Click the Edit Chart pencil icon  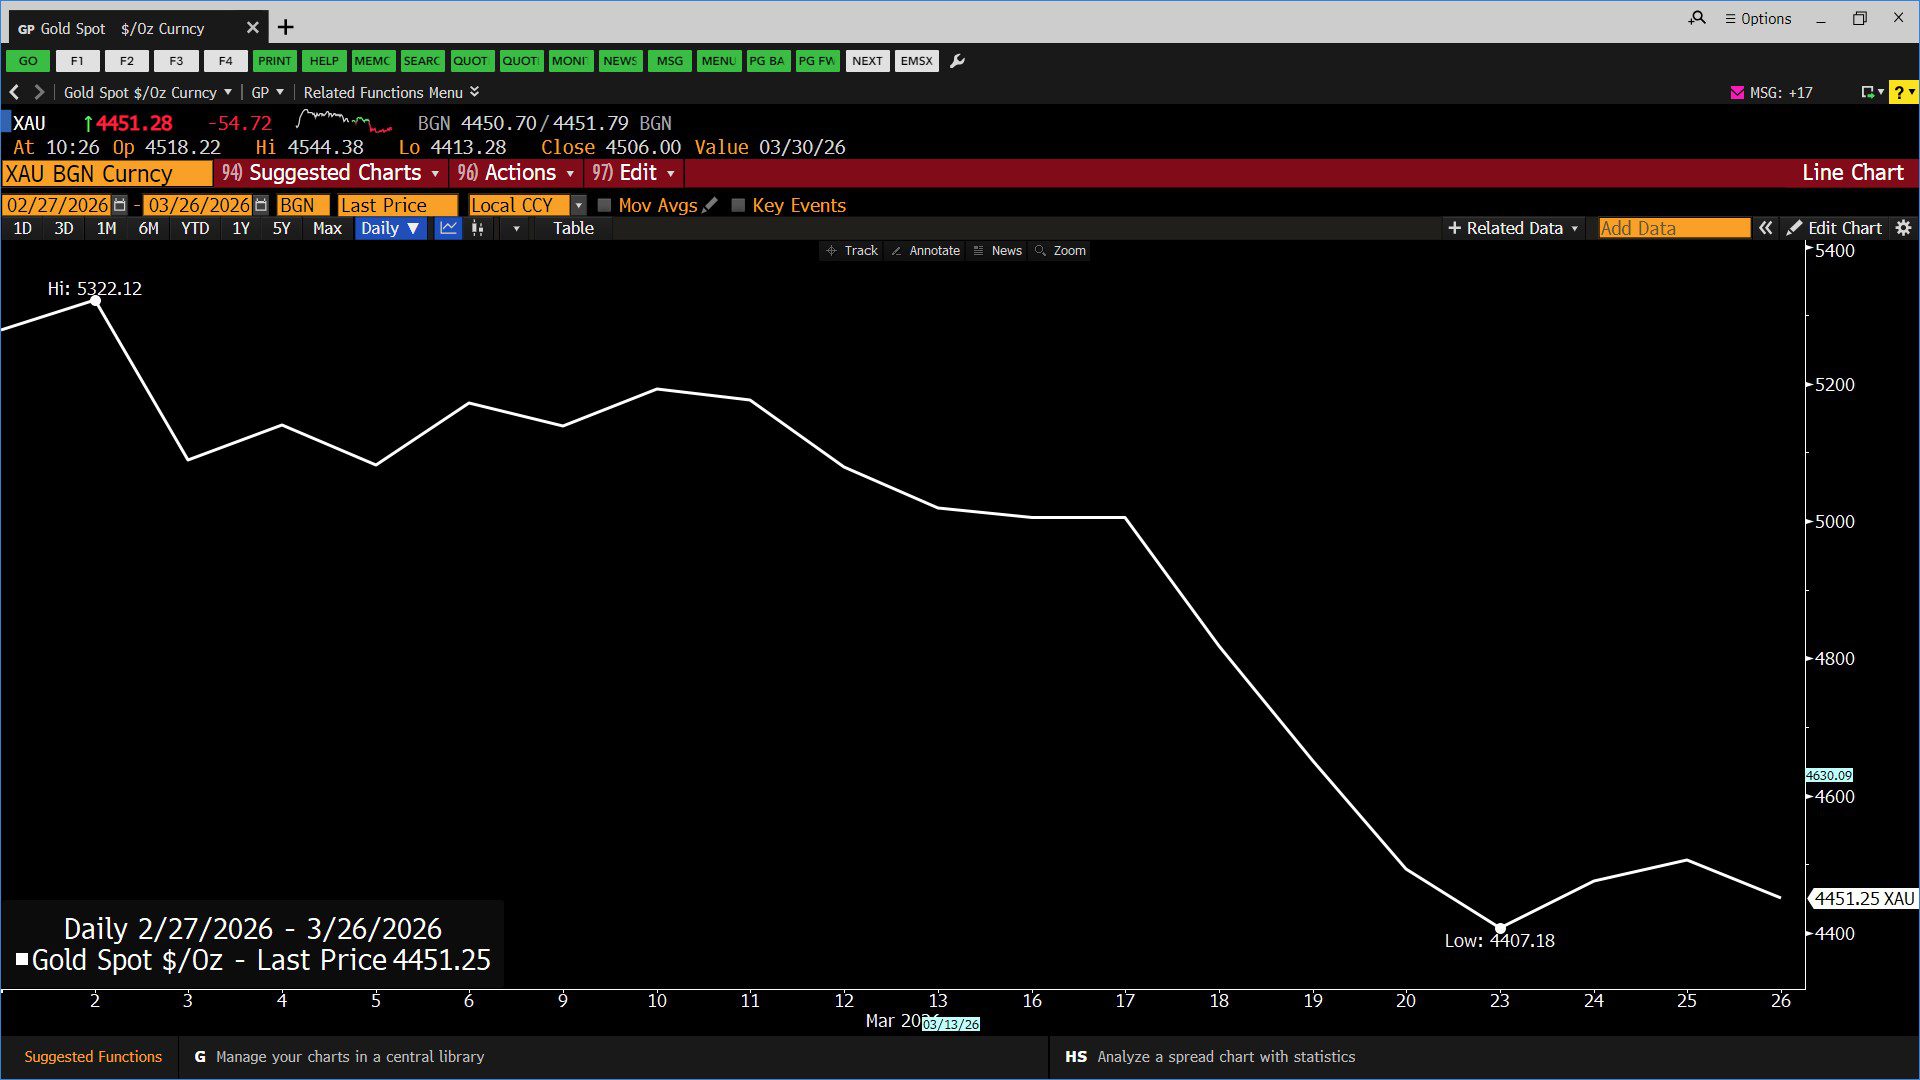coord(1795,228)
